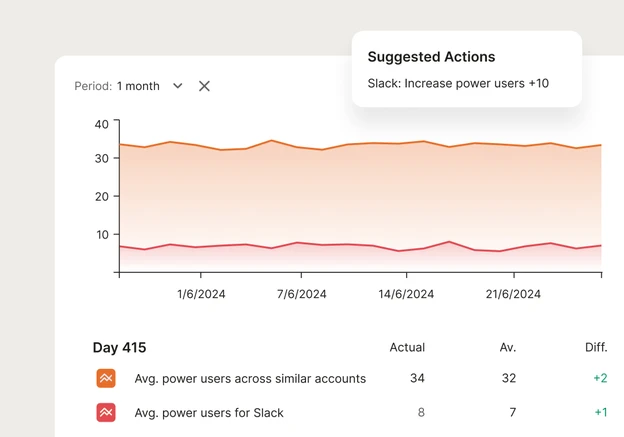Image resolution: width=624 pixels, height=437 pixels.
Task: Click the 30 y-axis label
Action: tap(101, 158)
